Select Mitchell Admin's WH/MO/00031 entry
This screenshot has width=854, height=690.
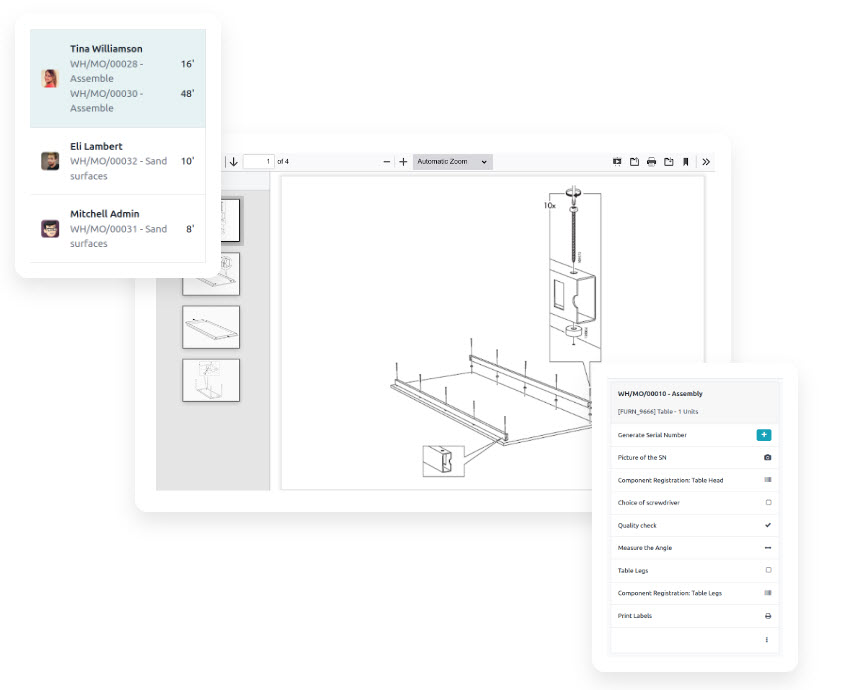(x=118, y=229)
